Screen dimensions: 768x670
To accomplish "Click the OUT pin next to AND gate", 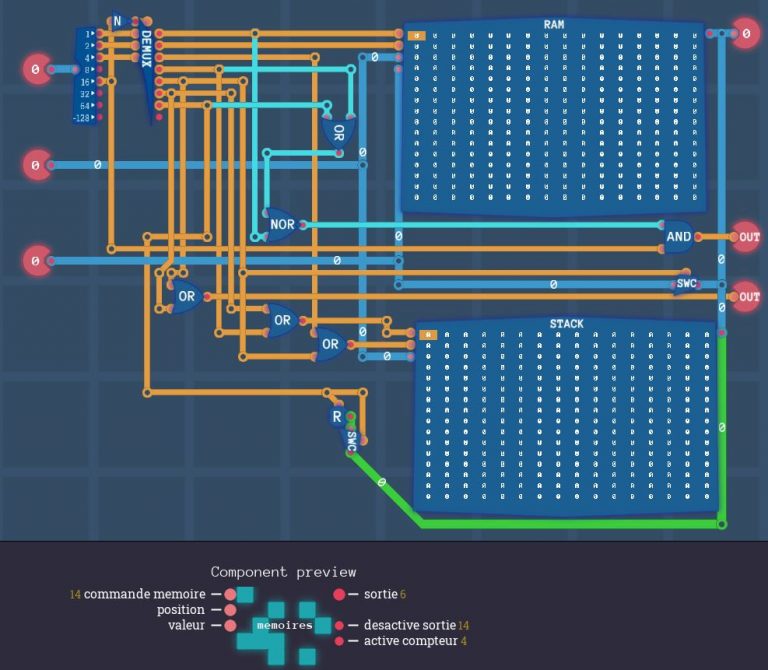I will [746, 237].
